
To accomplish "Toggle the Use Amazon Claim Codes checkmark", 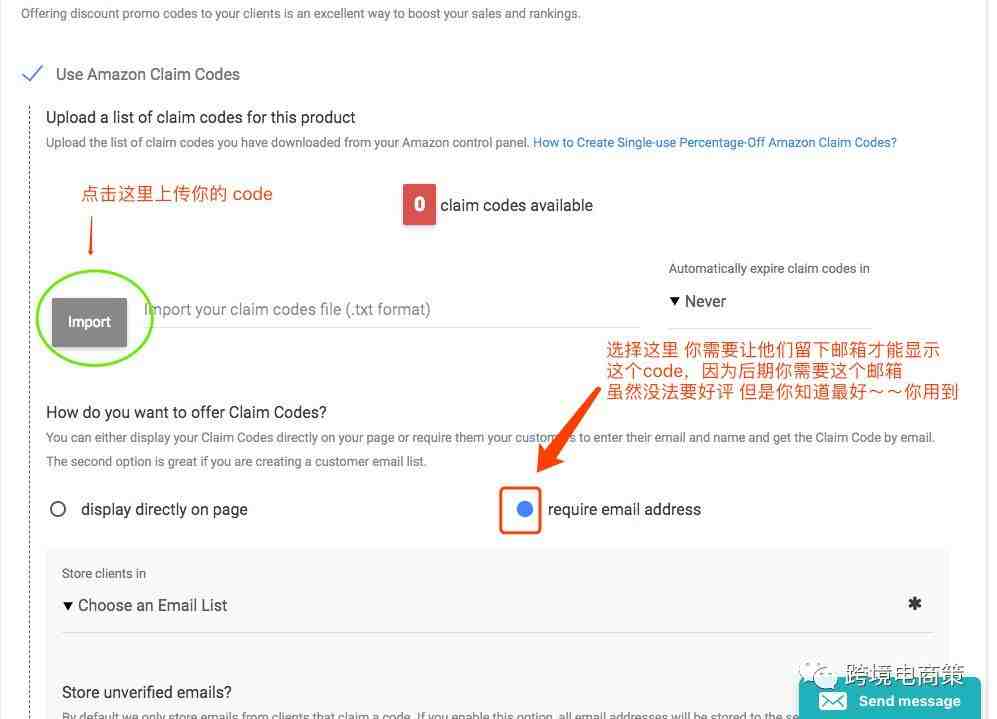I will pos(32,74).
